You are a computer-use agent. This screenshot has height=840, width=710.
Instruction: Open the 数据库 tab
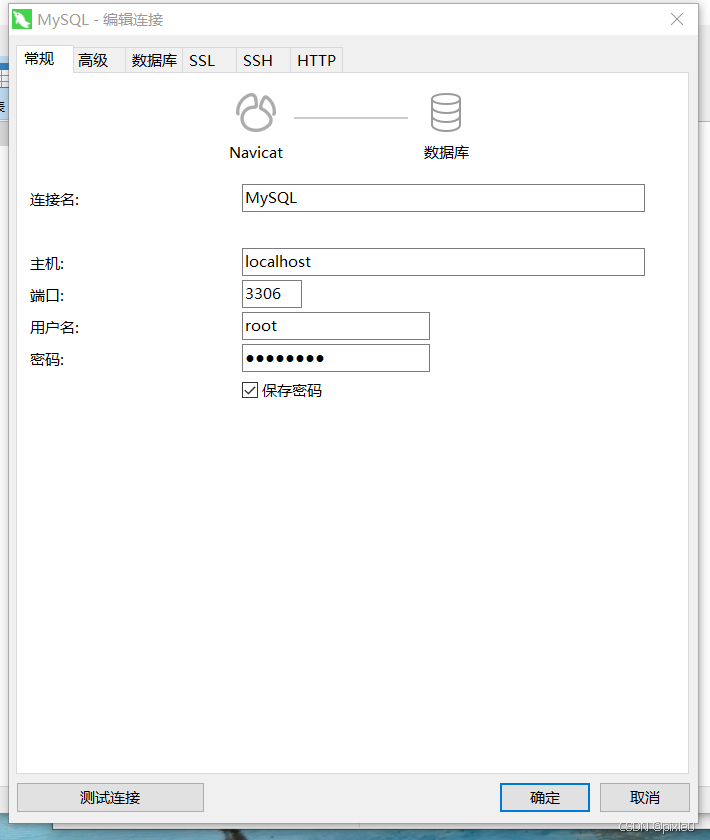154,61
